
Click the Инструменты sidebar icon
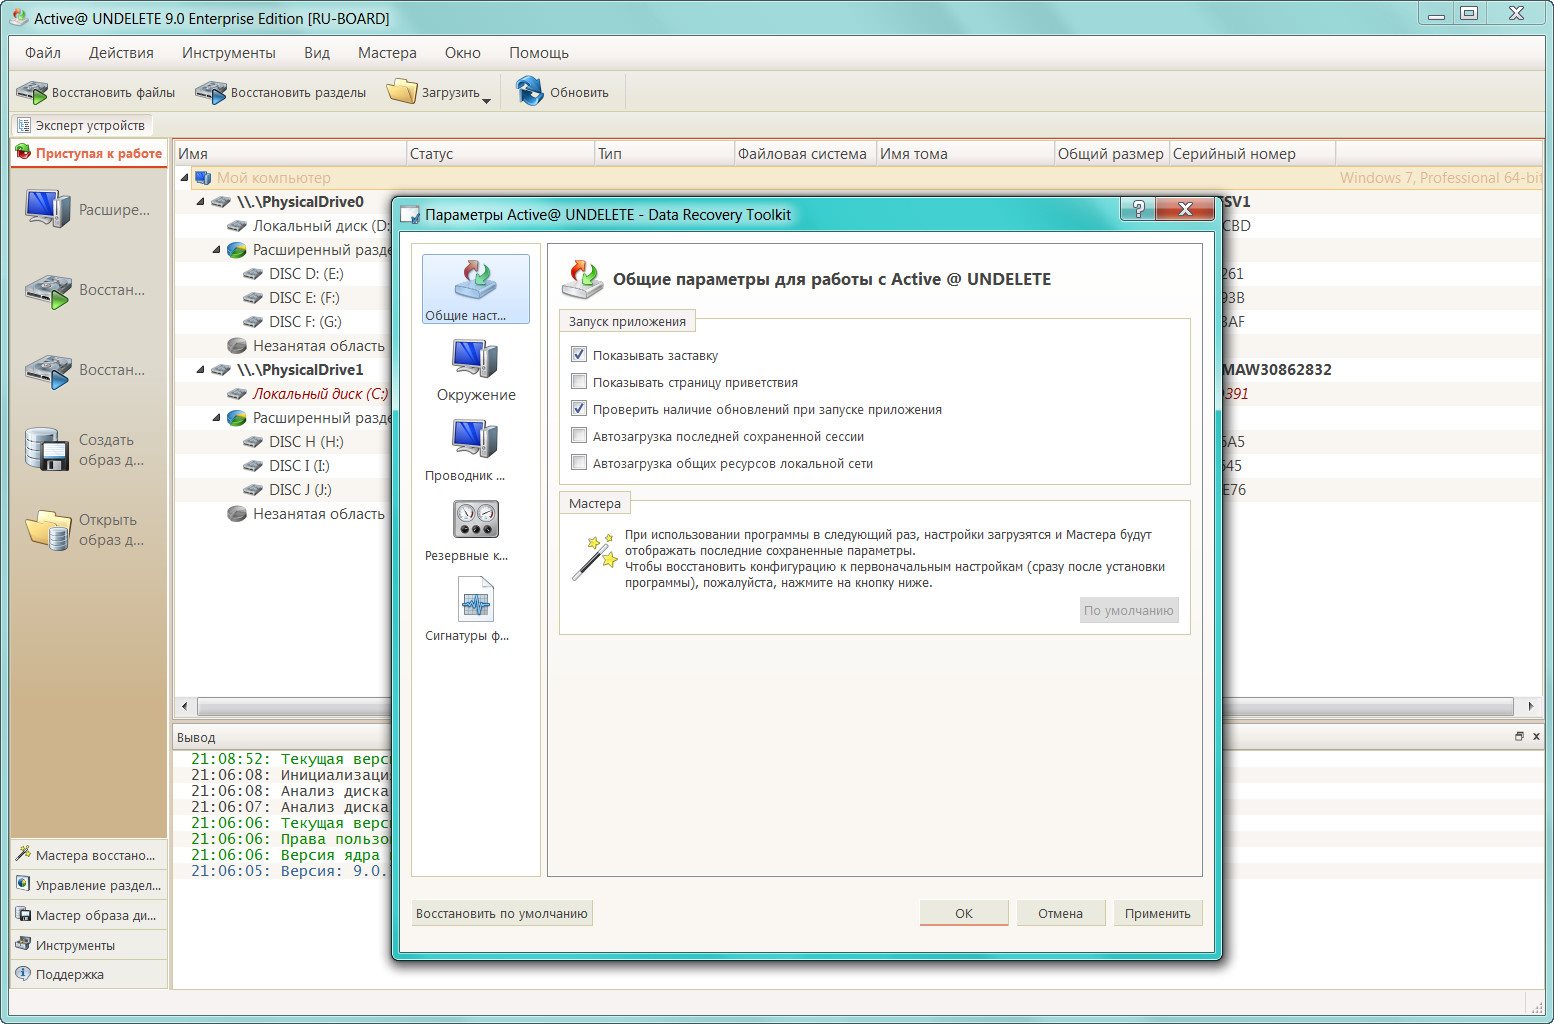click(23, 944)
